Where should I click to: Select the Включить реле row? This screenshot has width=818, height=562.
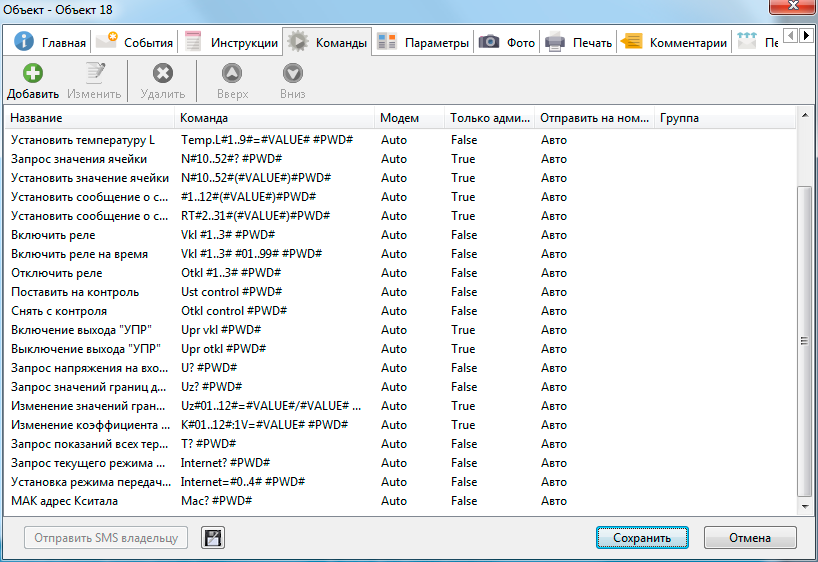click(400, 235)
